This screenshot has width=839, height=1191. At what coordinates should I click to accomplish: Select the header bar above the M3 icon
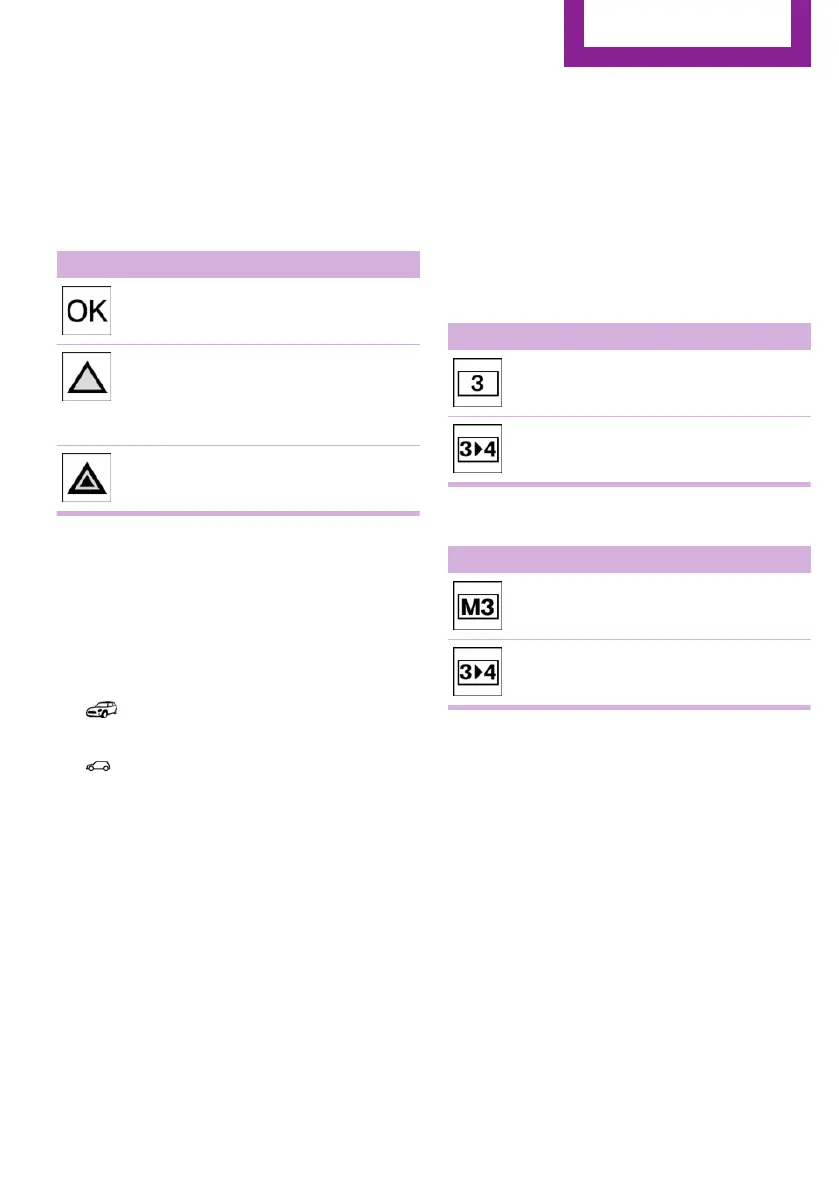pos(628,558)
